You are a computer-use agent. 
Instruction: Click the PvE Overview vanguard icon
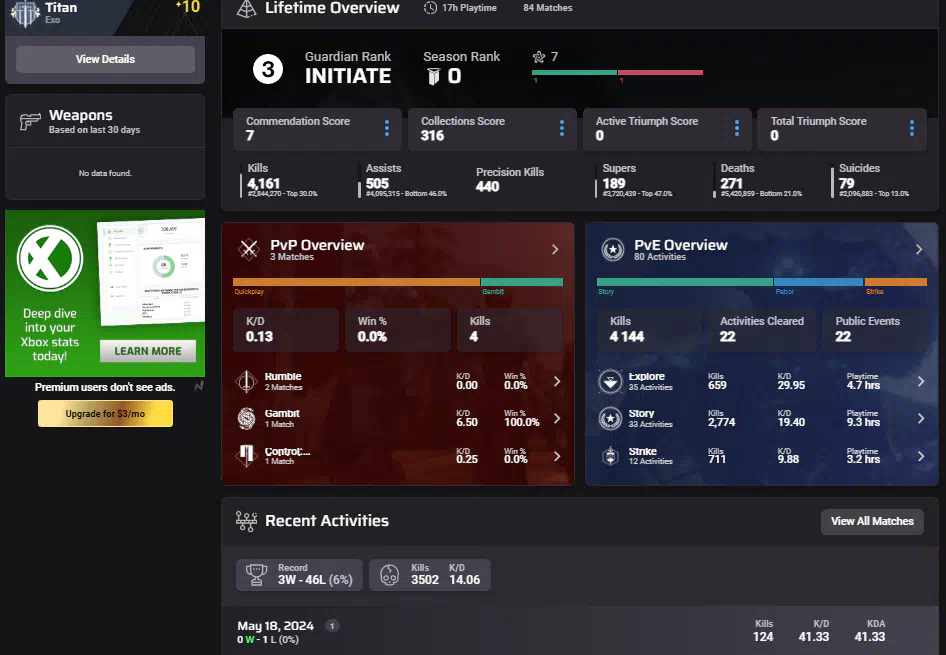pyautogui.click(x=613, y=249)
